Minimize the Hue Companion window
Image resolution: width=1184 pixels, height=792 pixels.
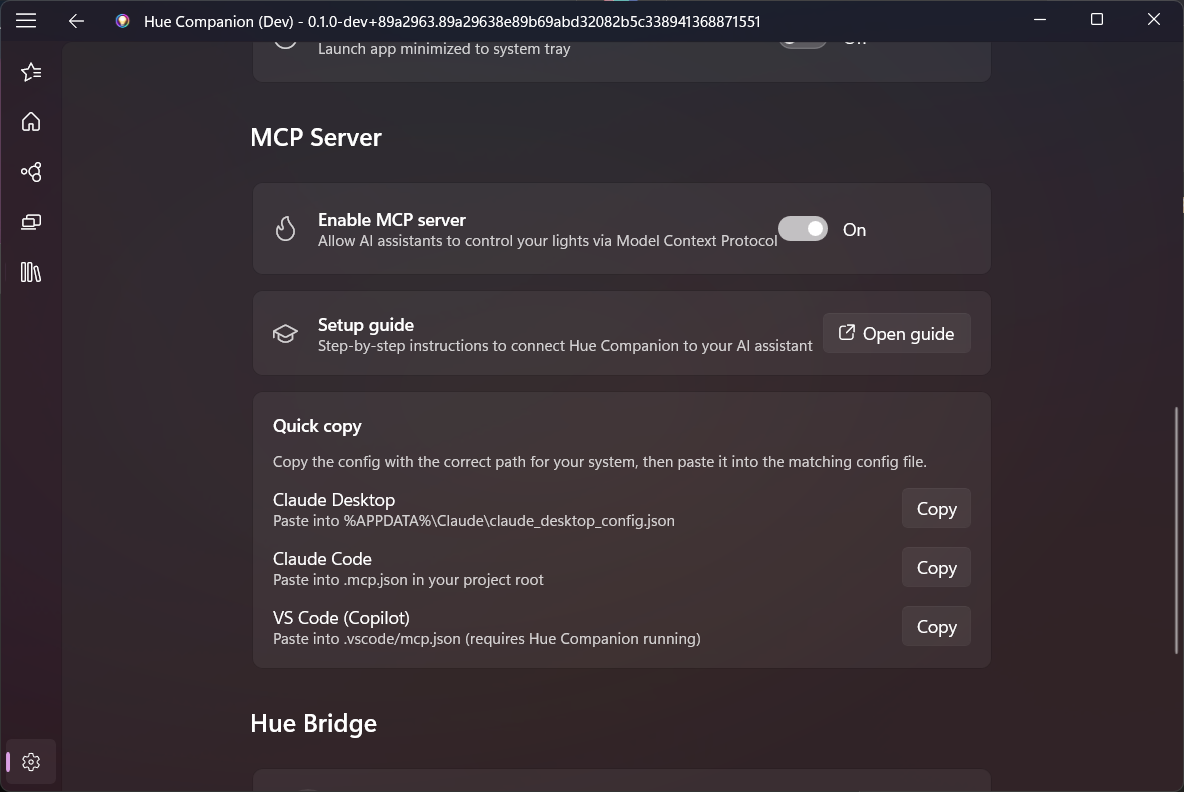pos(1040,20)
